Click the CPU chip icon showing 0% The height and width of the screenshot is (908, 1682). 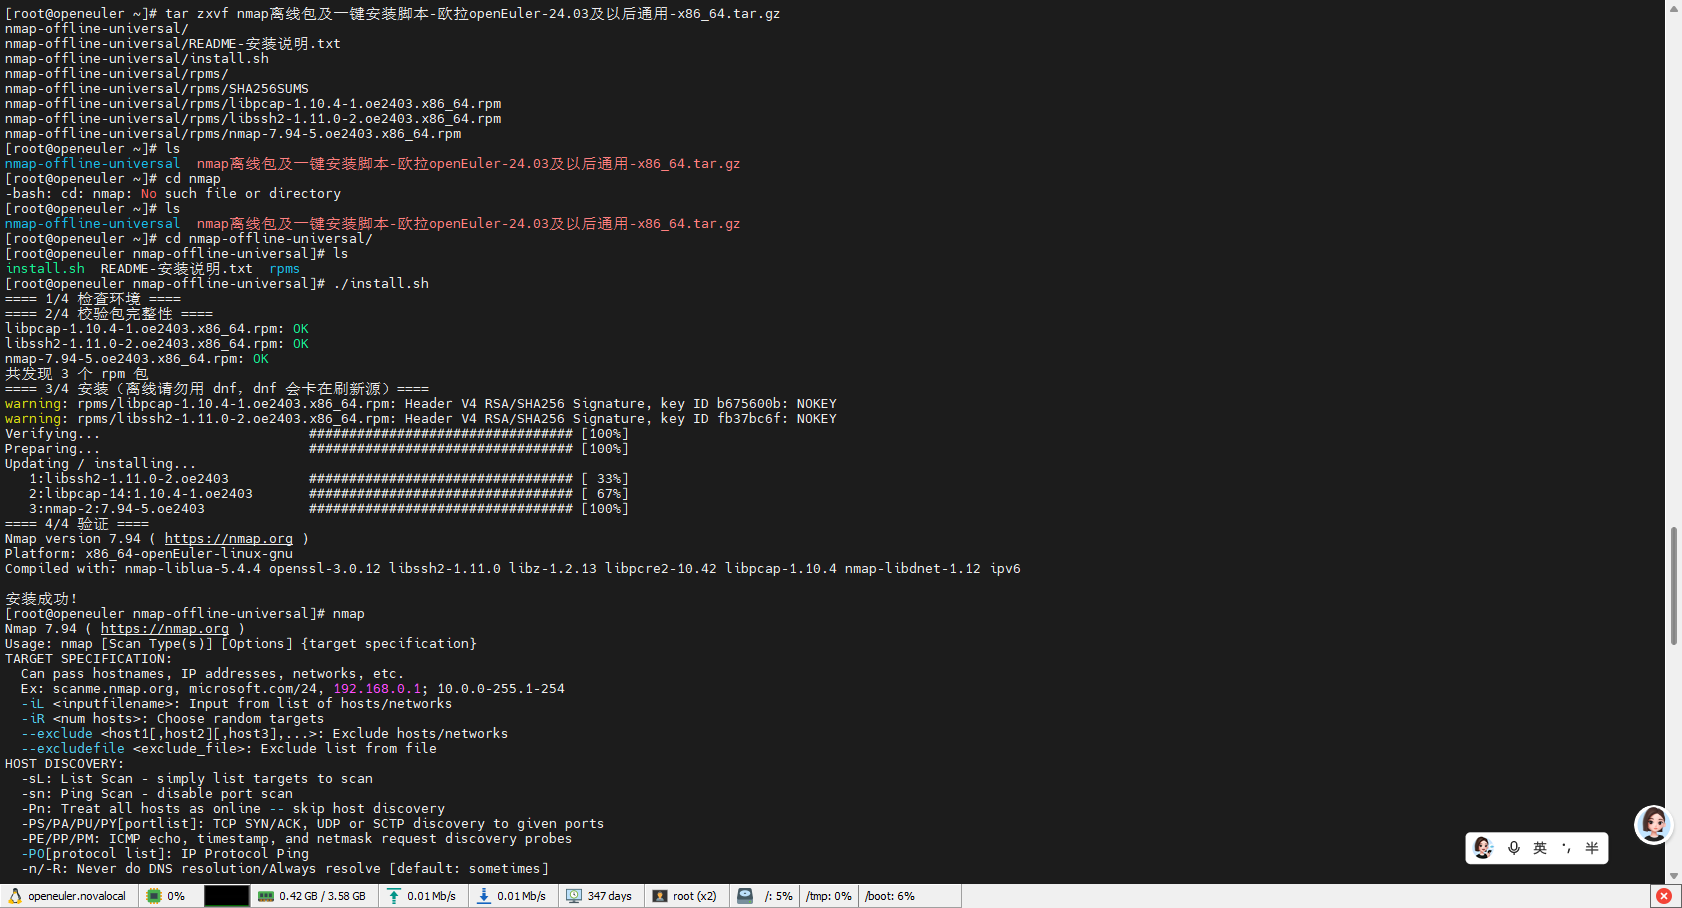(154, 896)
